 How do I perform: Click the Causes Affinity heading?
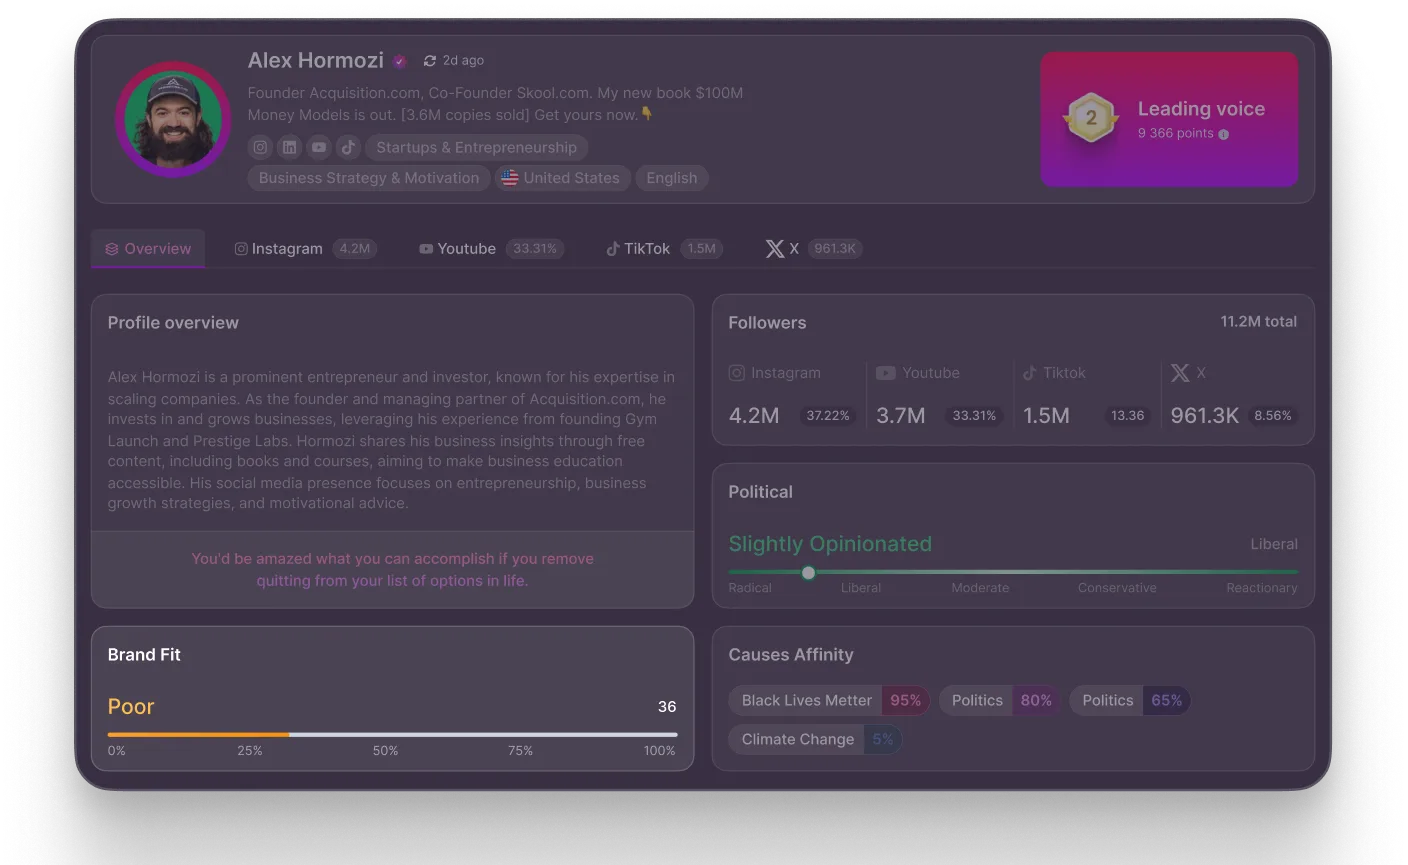pyautogui.click(x=791, y=655)
